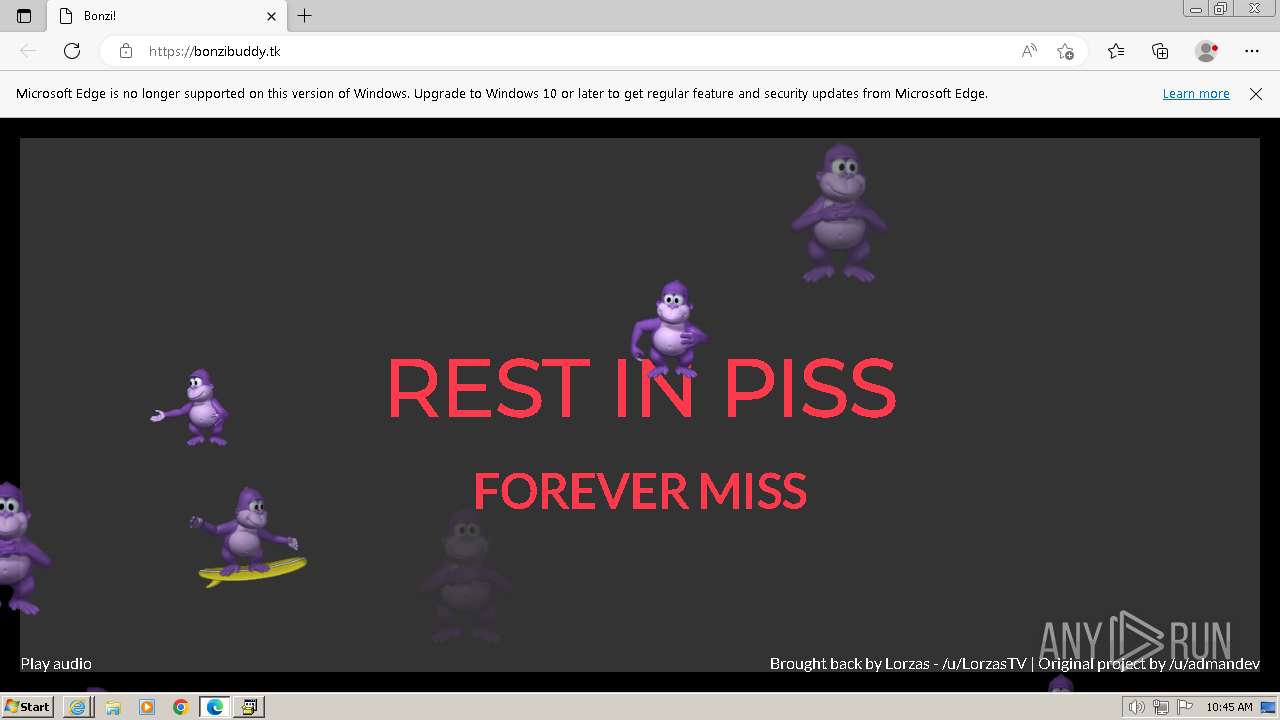Go back to previous page
The image size is (1280, 720).
[x=28, y=51]
